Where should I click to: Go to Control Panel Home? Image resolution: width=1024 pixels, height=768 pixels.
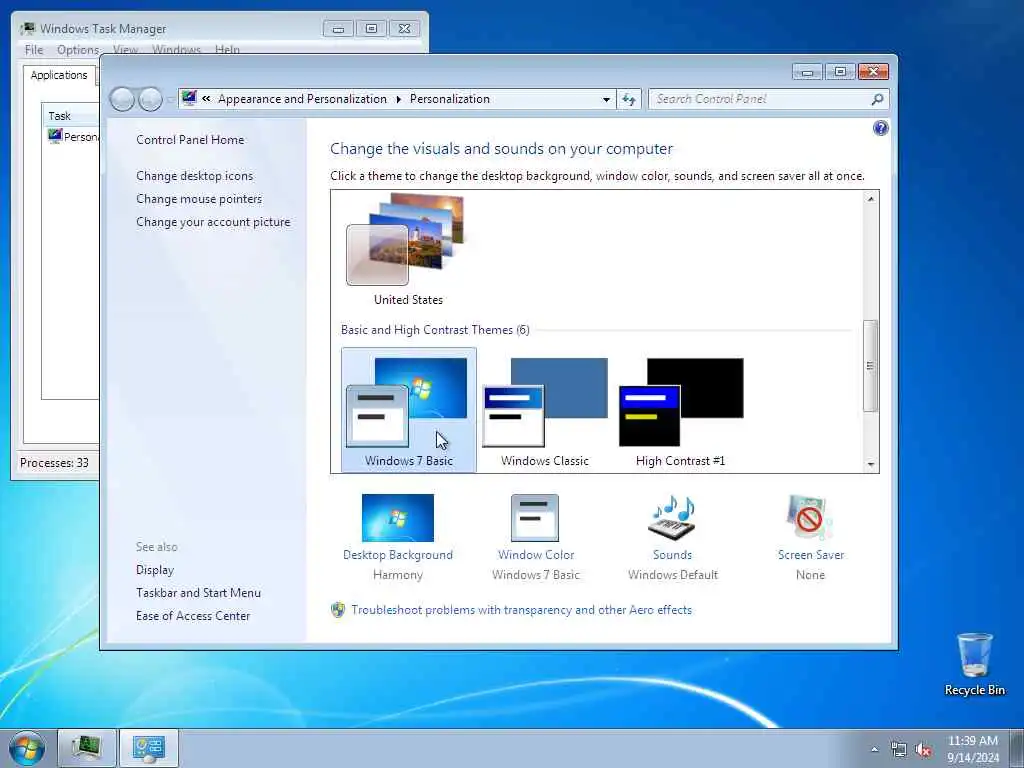(190, 140)
